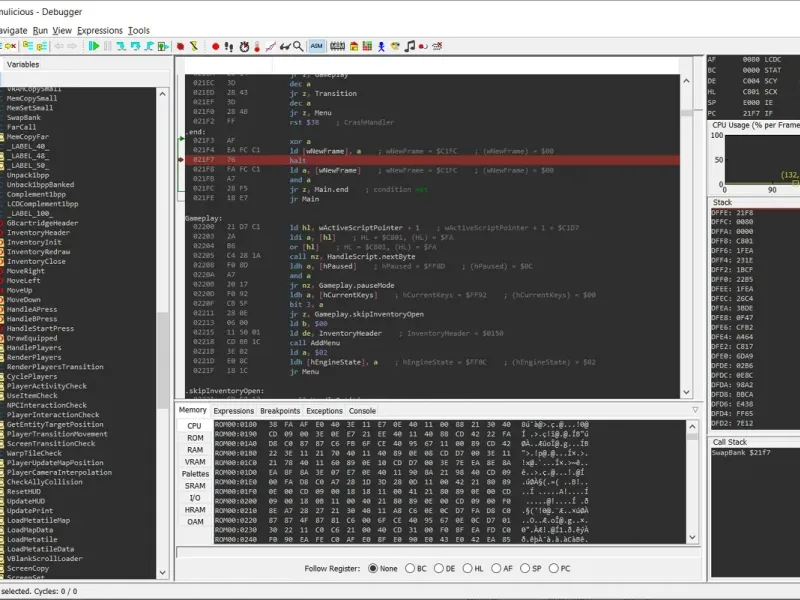This screenshot has width=800, height=600.
Task: Collapse the bottom panel using triangle arrow
Action: [x=695, y=410]
